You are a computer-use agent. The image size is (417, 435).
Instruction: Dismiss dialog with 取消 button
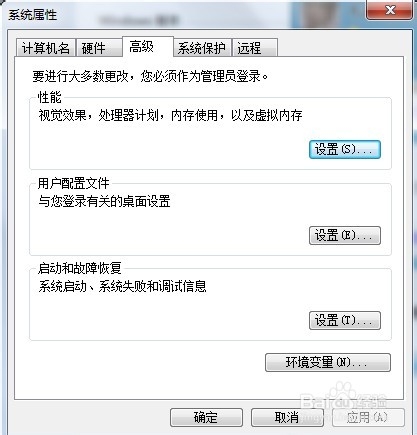(x=287, y=417)
